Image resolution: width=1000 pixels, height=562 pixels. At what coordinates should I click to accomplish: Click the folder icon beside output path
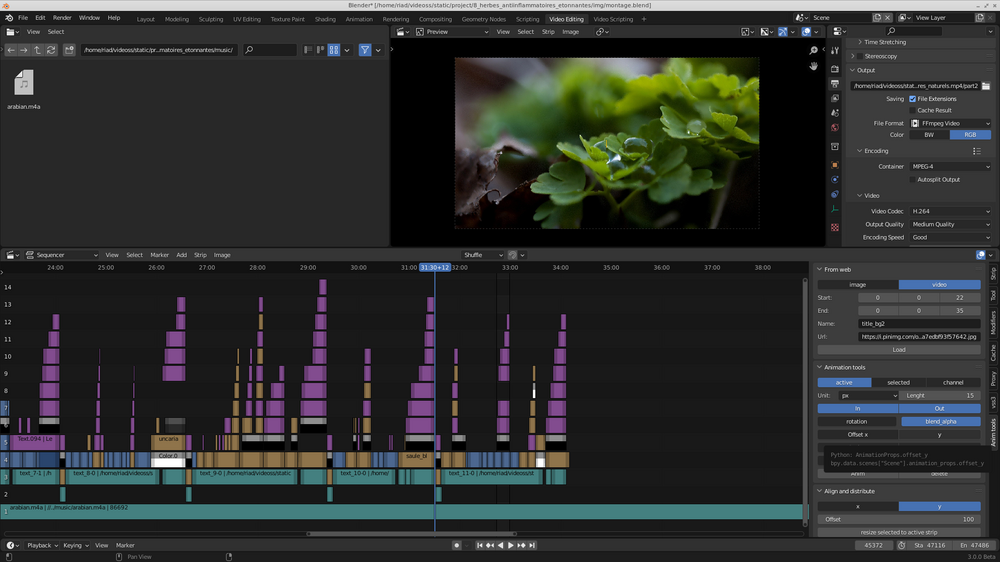pyautogui.click(x=986, y=86)
